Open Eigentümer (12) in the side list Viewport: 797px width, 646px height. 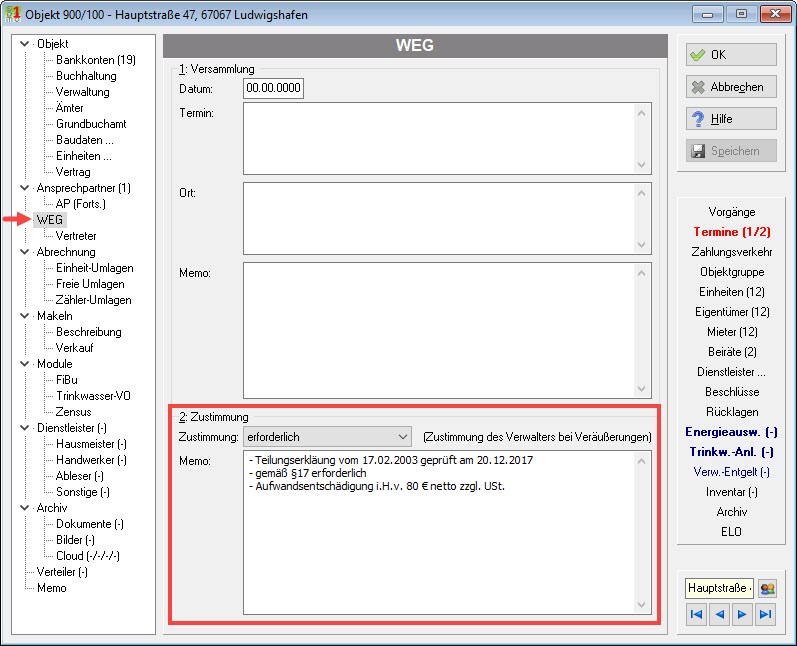pos(732,312)
